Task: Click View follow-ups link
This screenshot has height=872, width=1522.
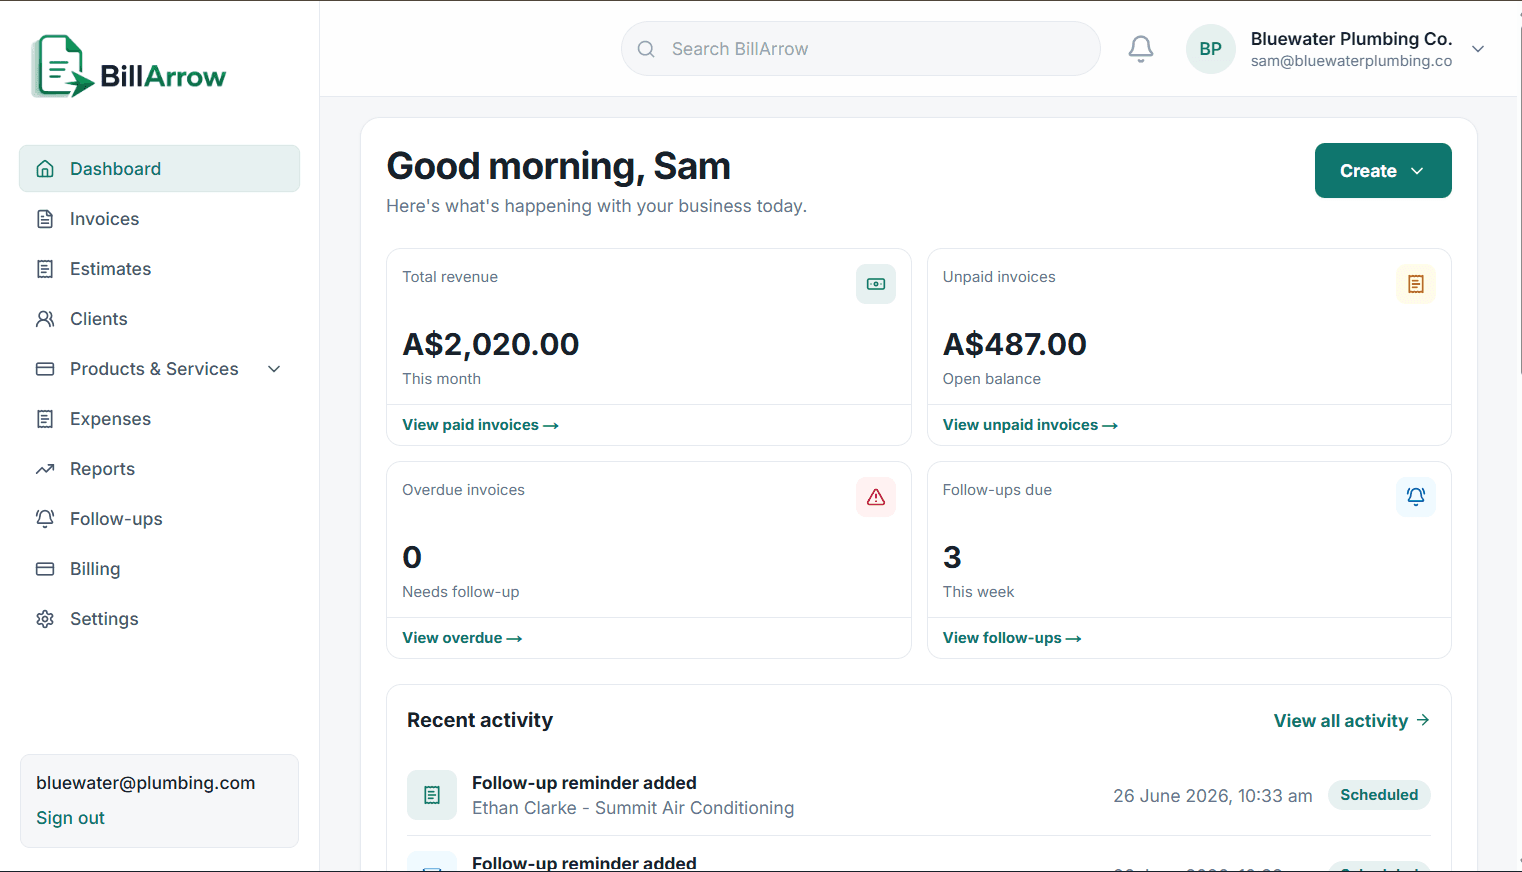Action: coord(1012,638)
